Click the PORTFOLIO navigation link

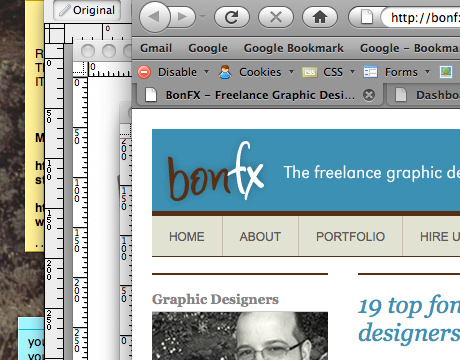[350, 237]
